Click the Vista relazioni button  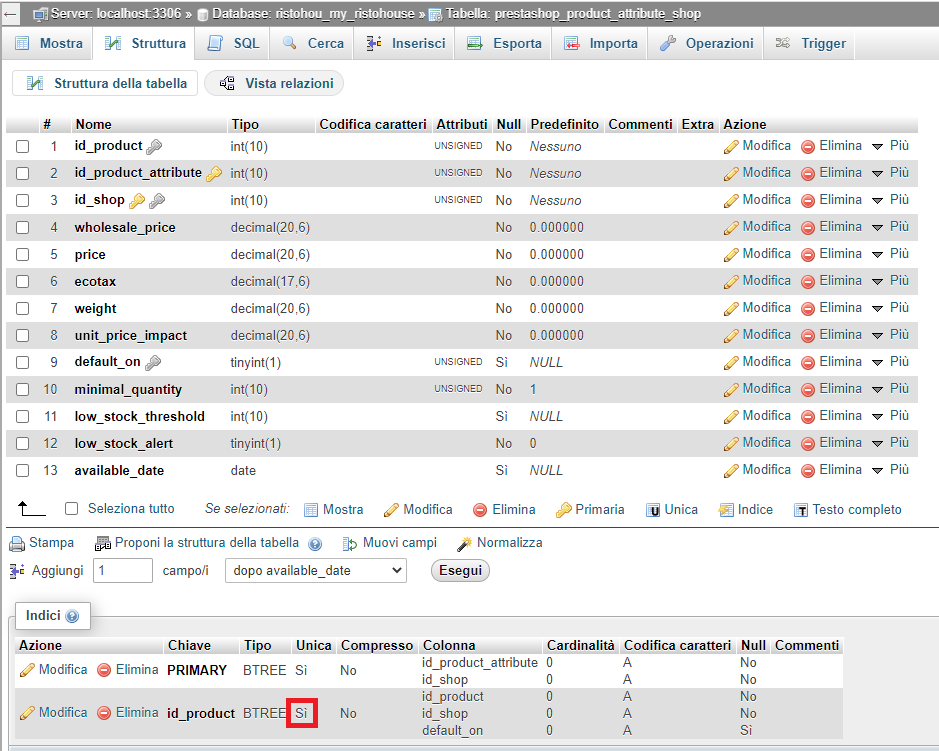pyautogui.click(x=274, y=83)
